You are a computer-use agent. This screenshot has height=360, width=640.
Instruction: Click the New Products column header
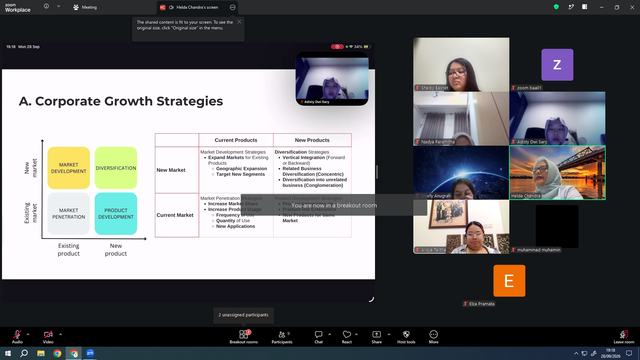coord(312,140)
